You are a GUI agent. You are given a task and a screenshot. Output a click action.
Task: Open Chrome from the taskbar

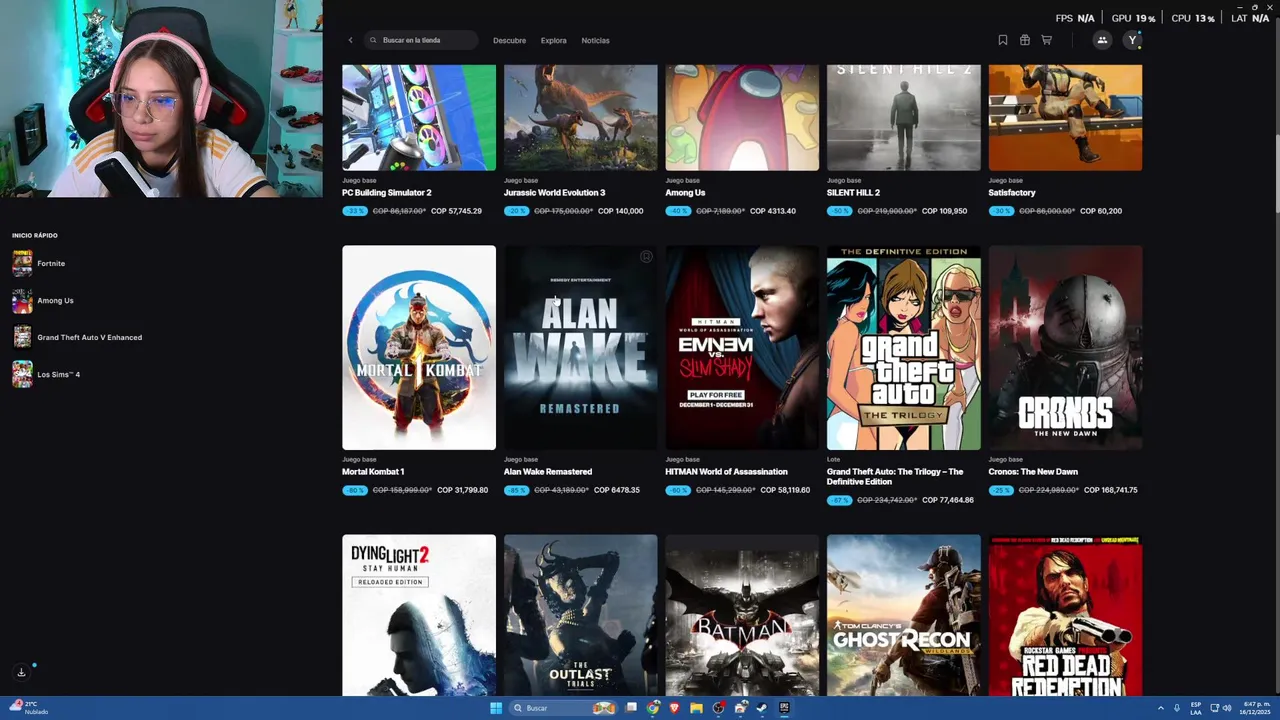coord(653,708)
